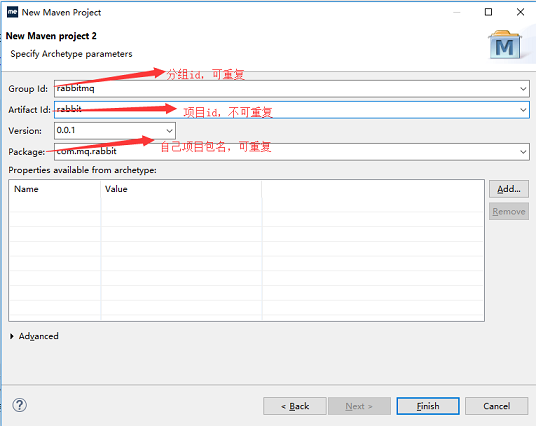Click the "Specify Archetype parameters" text
The height and width of the screenshot is (426, 536).
point(71,54)
